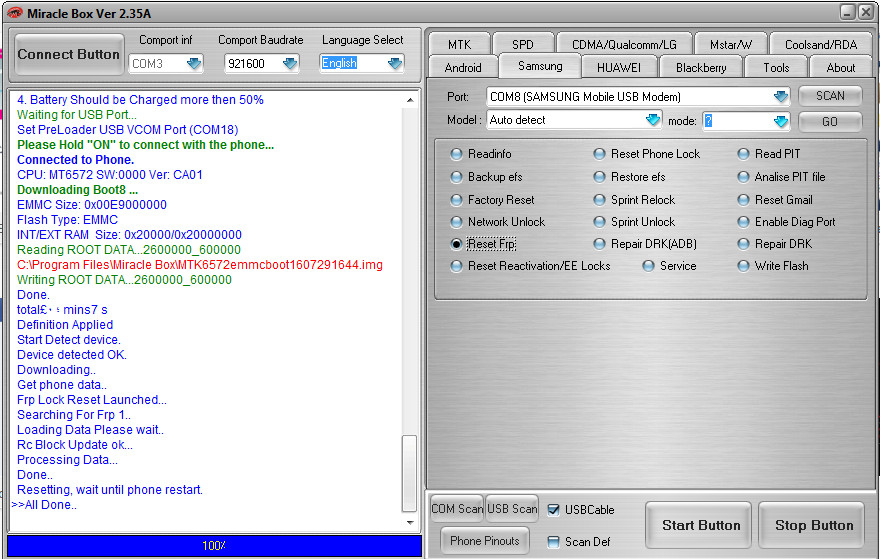Click 'CPU: MT6572 SW:0000 Ver: CA01' log line

109,175
